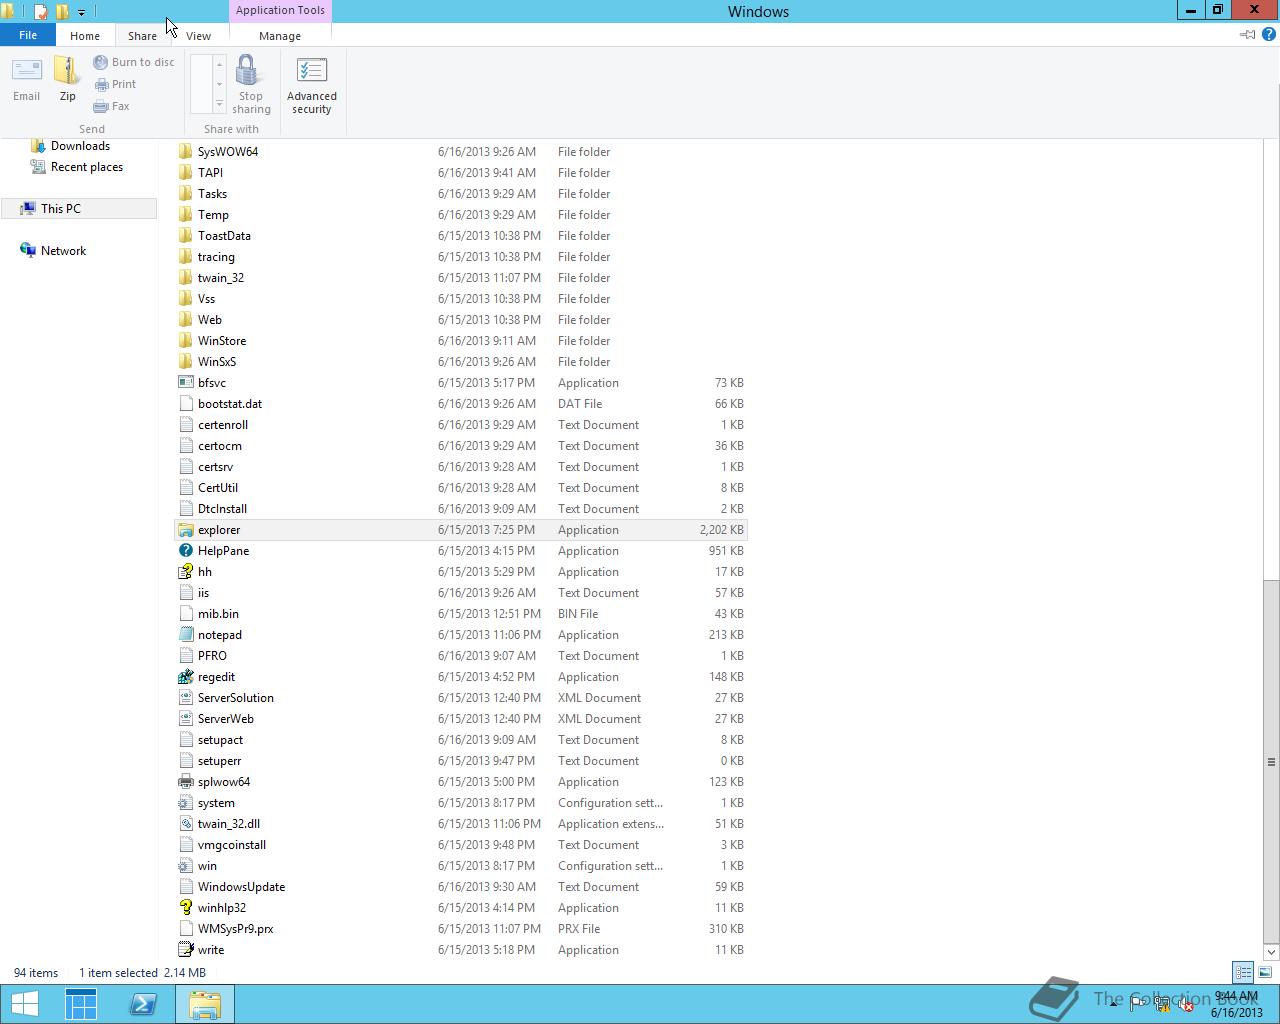Viewport: 1280px width, 1024px height.
Task: Open Quick Access Toolbar customize dropdown
Action: click(81, 12)
